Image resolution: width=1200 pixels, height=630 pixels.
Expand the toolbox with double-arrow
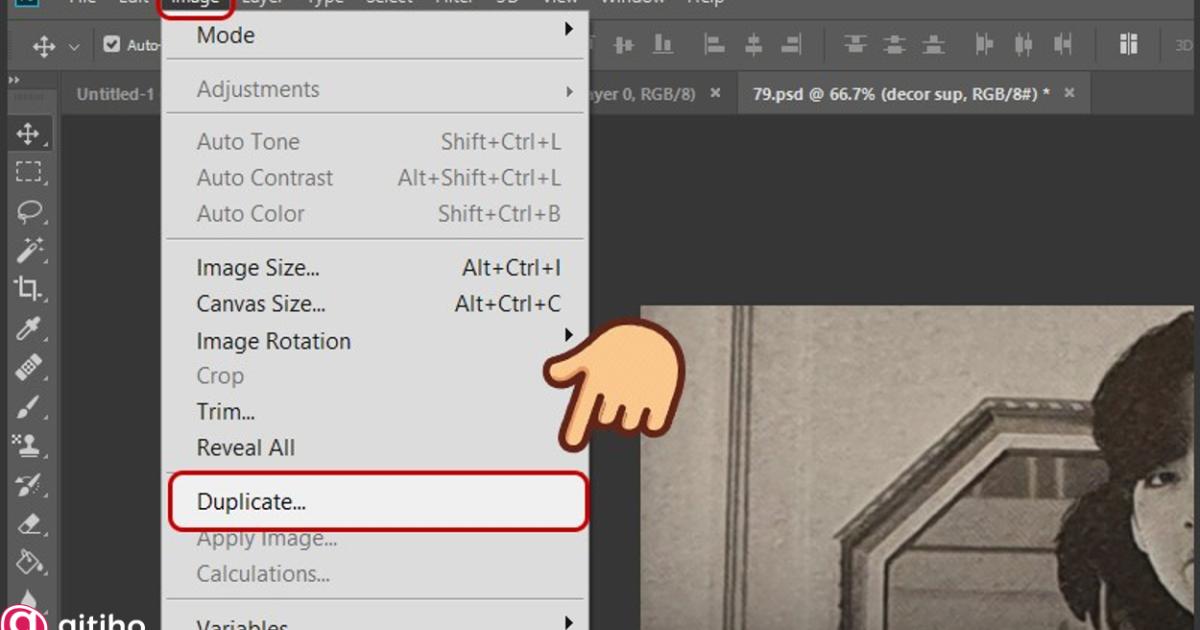pyautogui.click(x=14, y=80)
